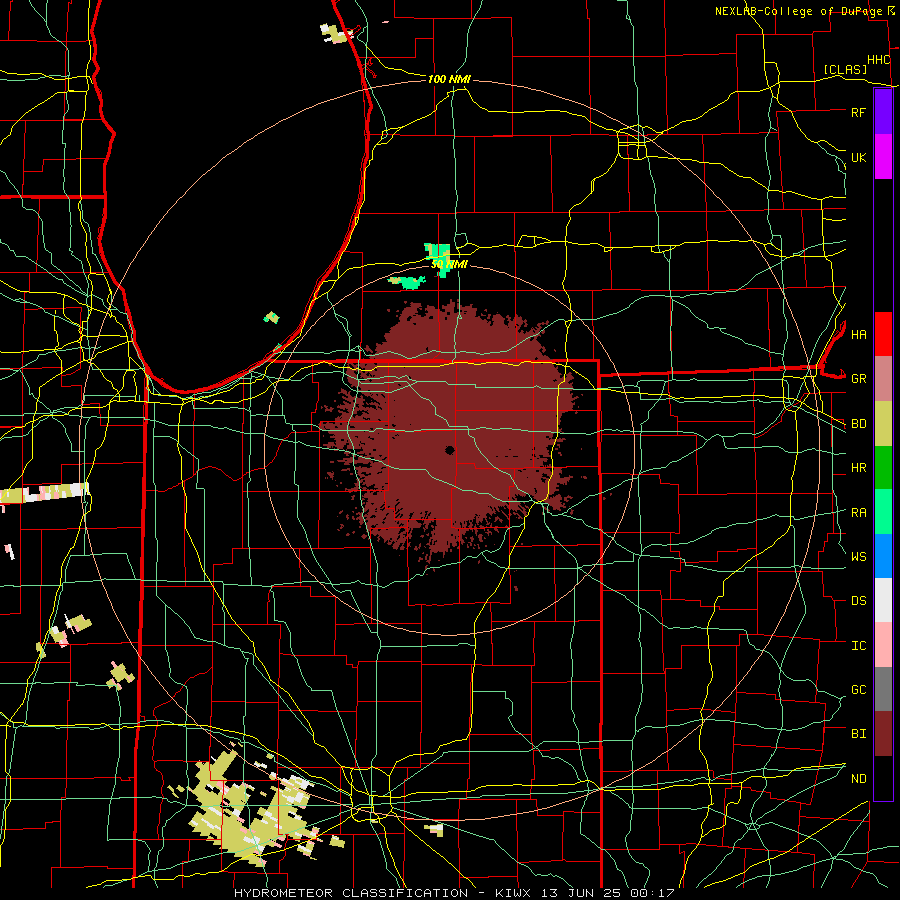Click the 'DS' legend label
The image size is (900, 900).
point(858,601)
